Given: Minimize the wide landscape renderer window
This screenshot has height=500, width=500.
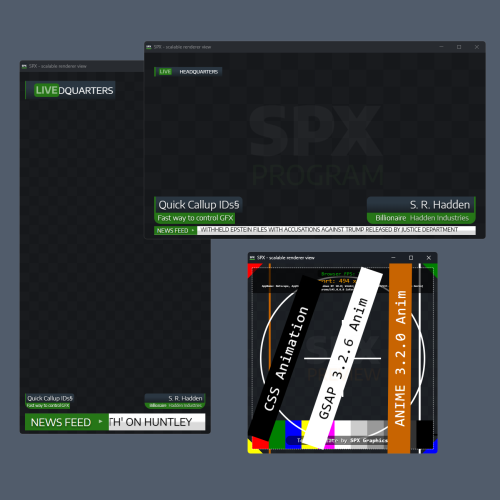Looking at the screenshot, I should click(441, 47).
